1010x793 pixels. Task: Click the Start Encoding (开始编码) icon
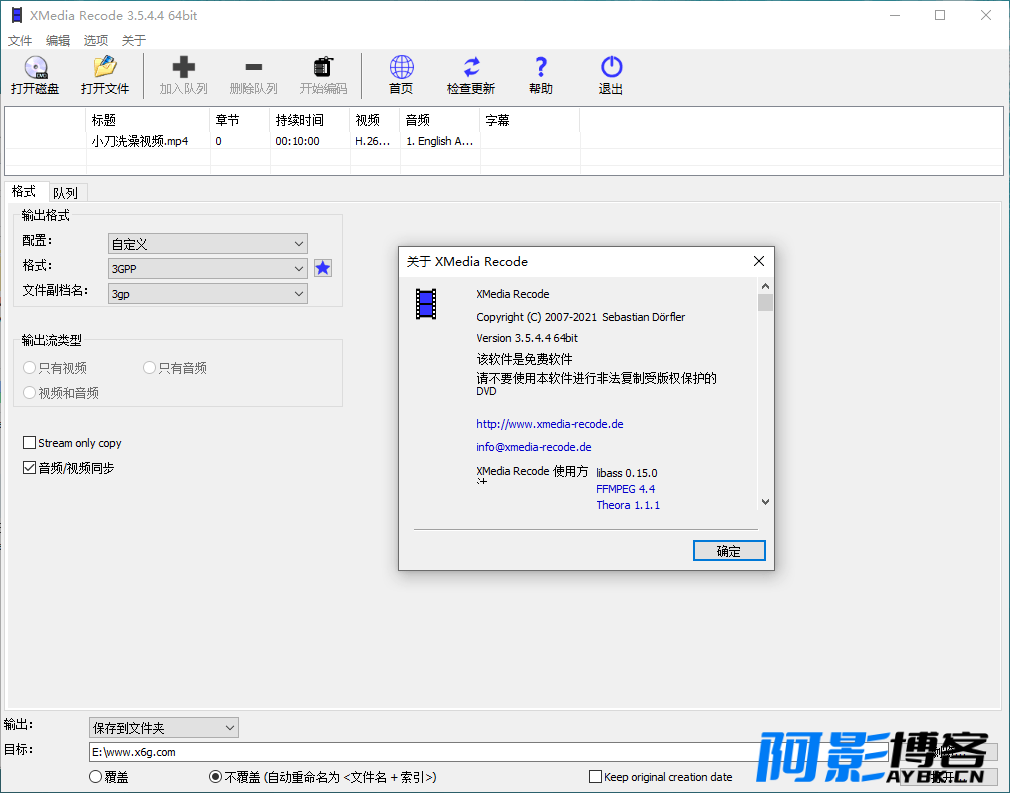pyautogui.click(x=323, y=67)
